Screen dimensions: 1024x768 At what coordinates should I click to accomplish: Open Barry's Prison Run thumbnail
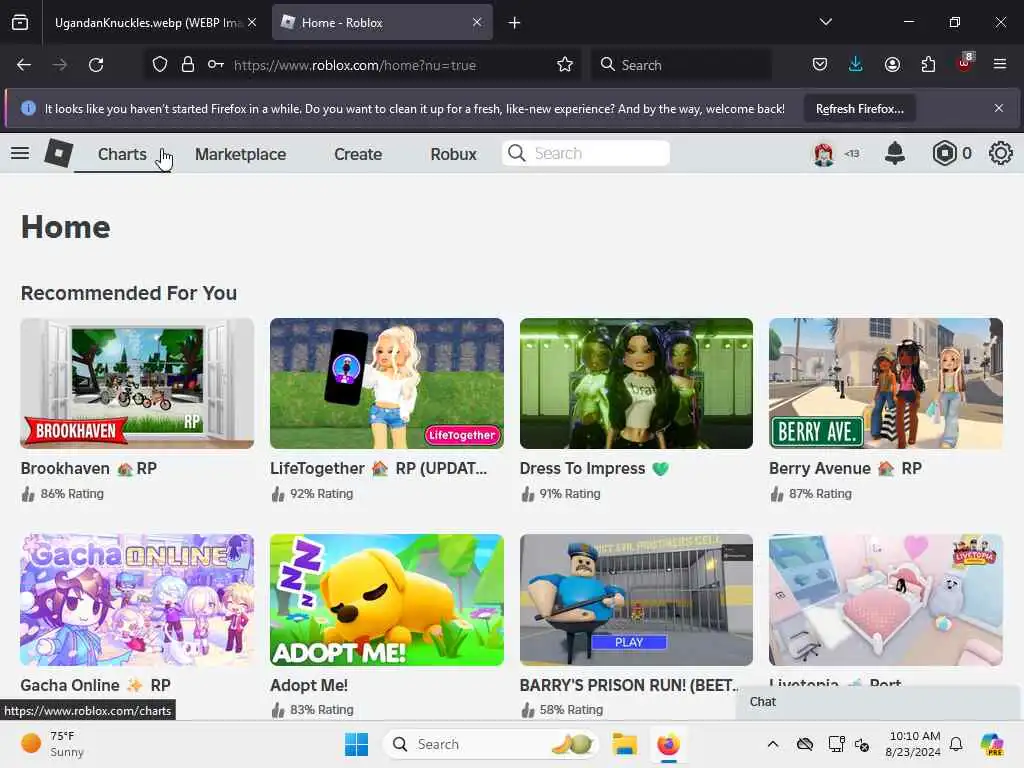pos(636,600)
